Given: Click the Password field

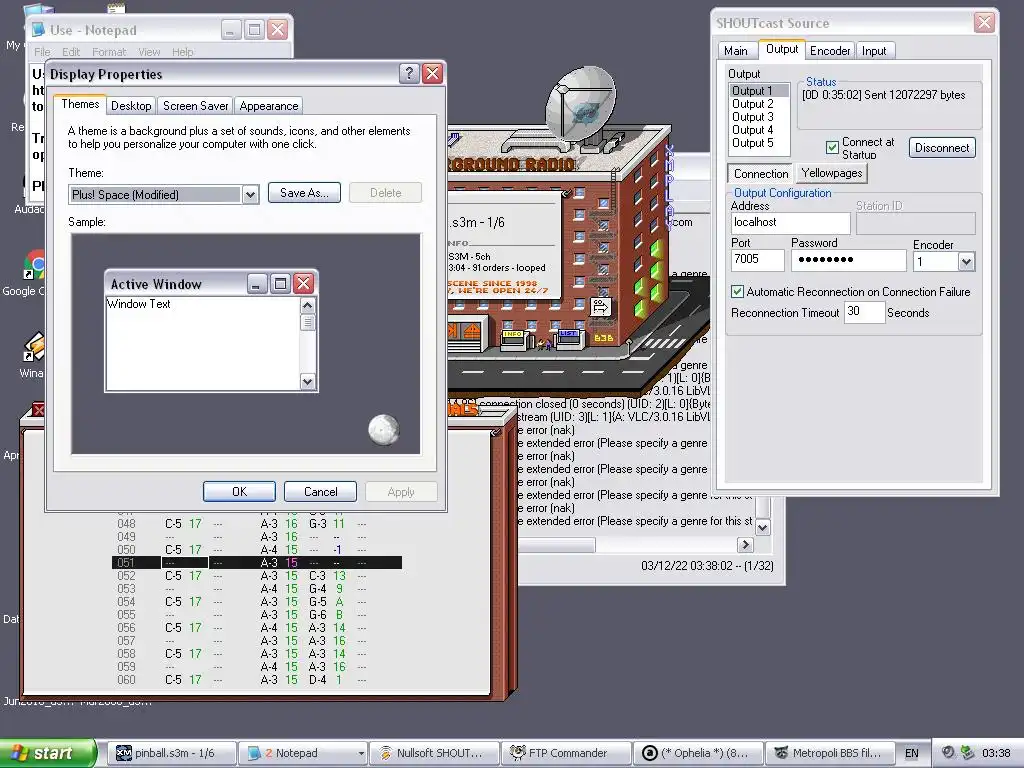Looking at the screenshot, I should [x=848, y=260].
